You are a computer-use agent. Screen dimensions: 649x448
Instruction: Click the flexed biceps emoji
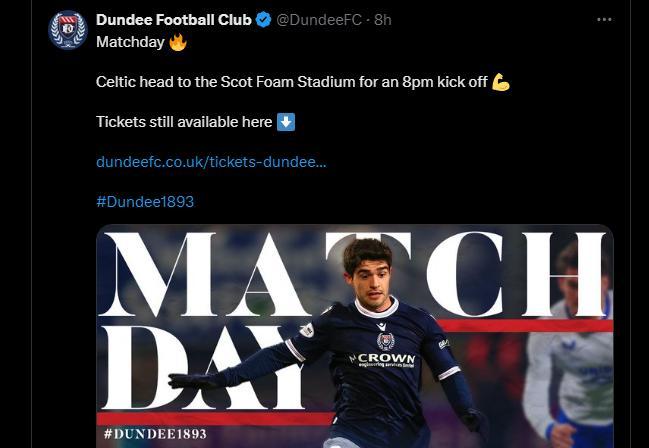(x=501, y=82)
